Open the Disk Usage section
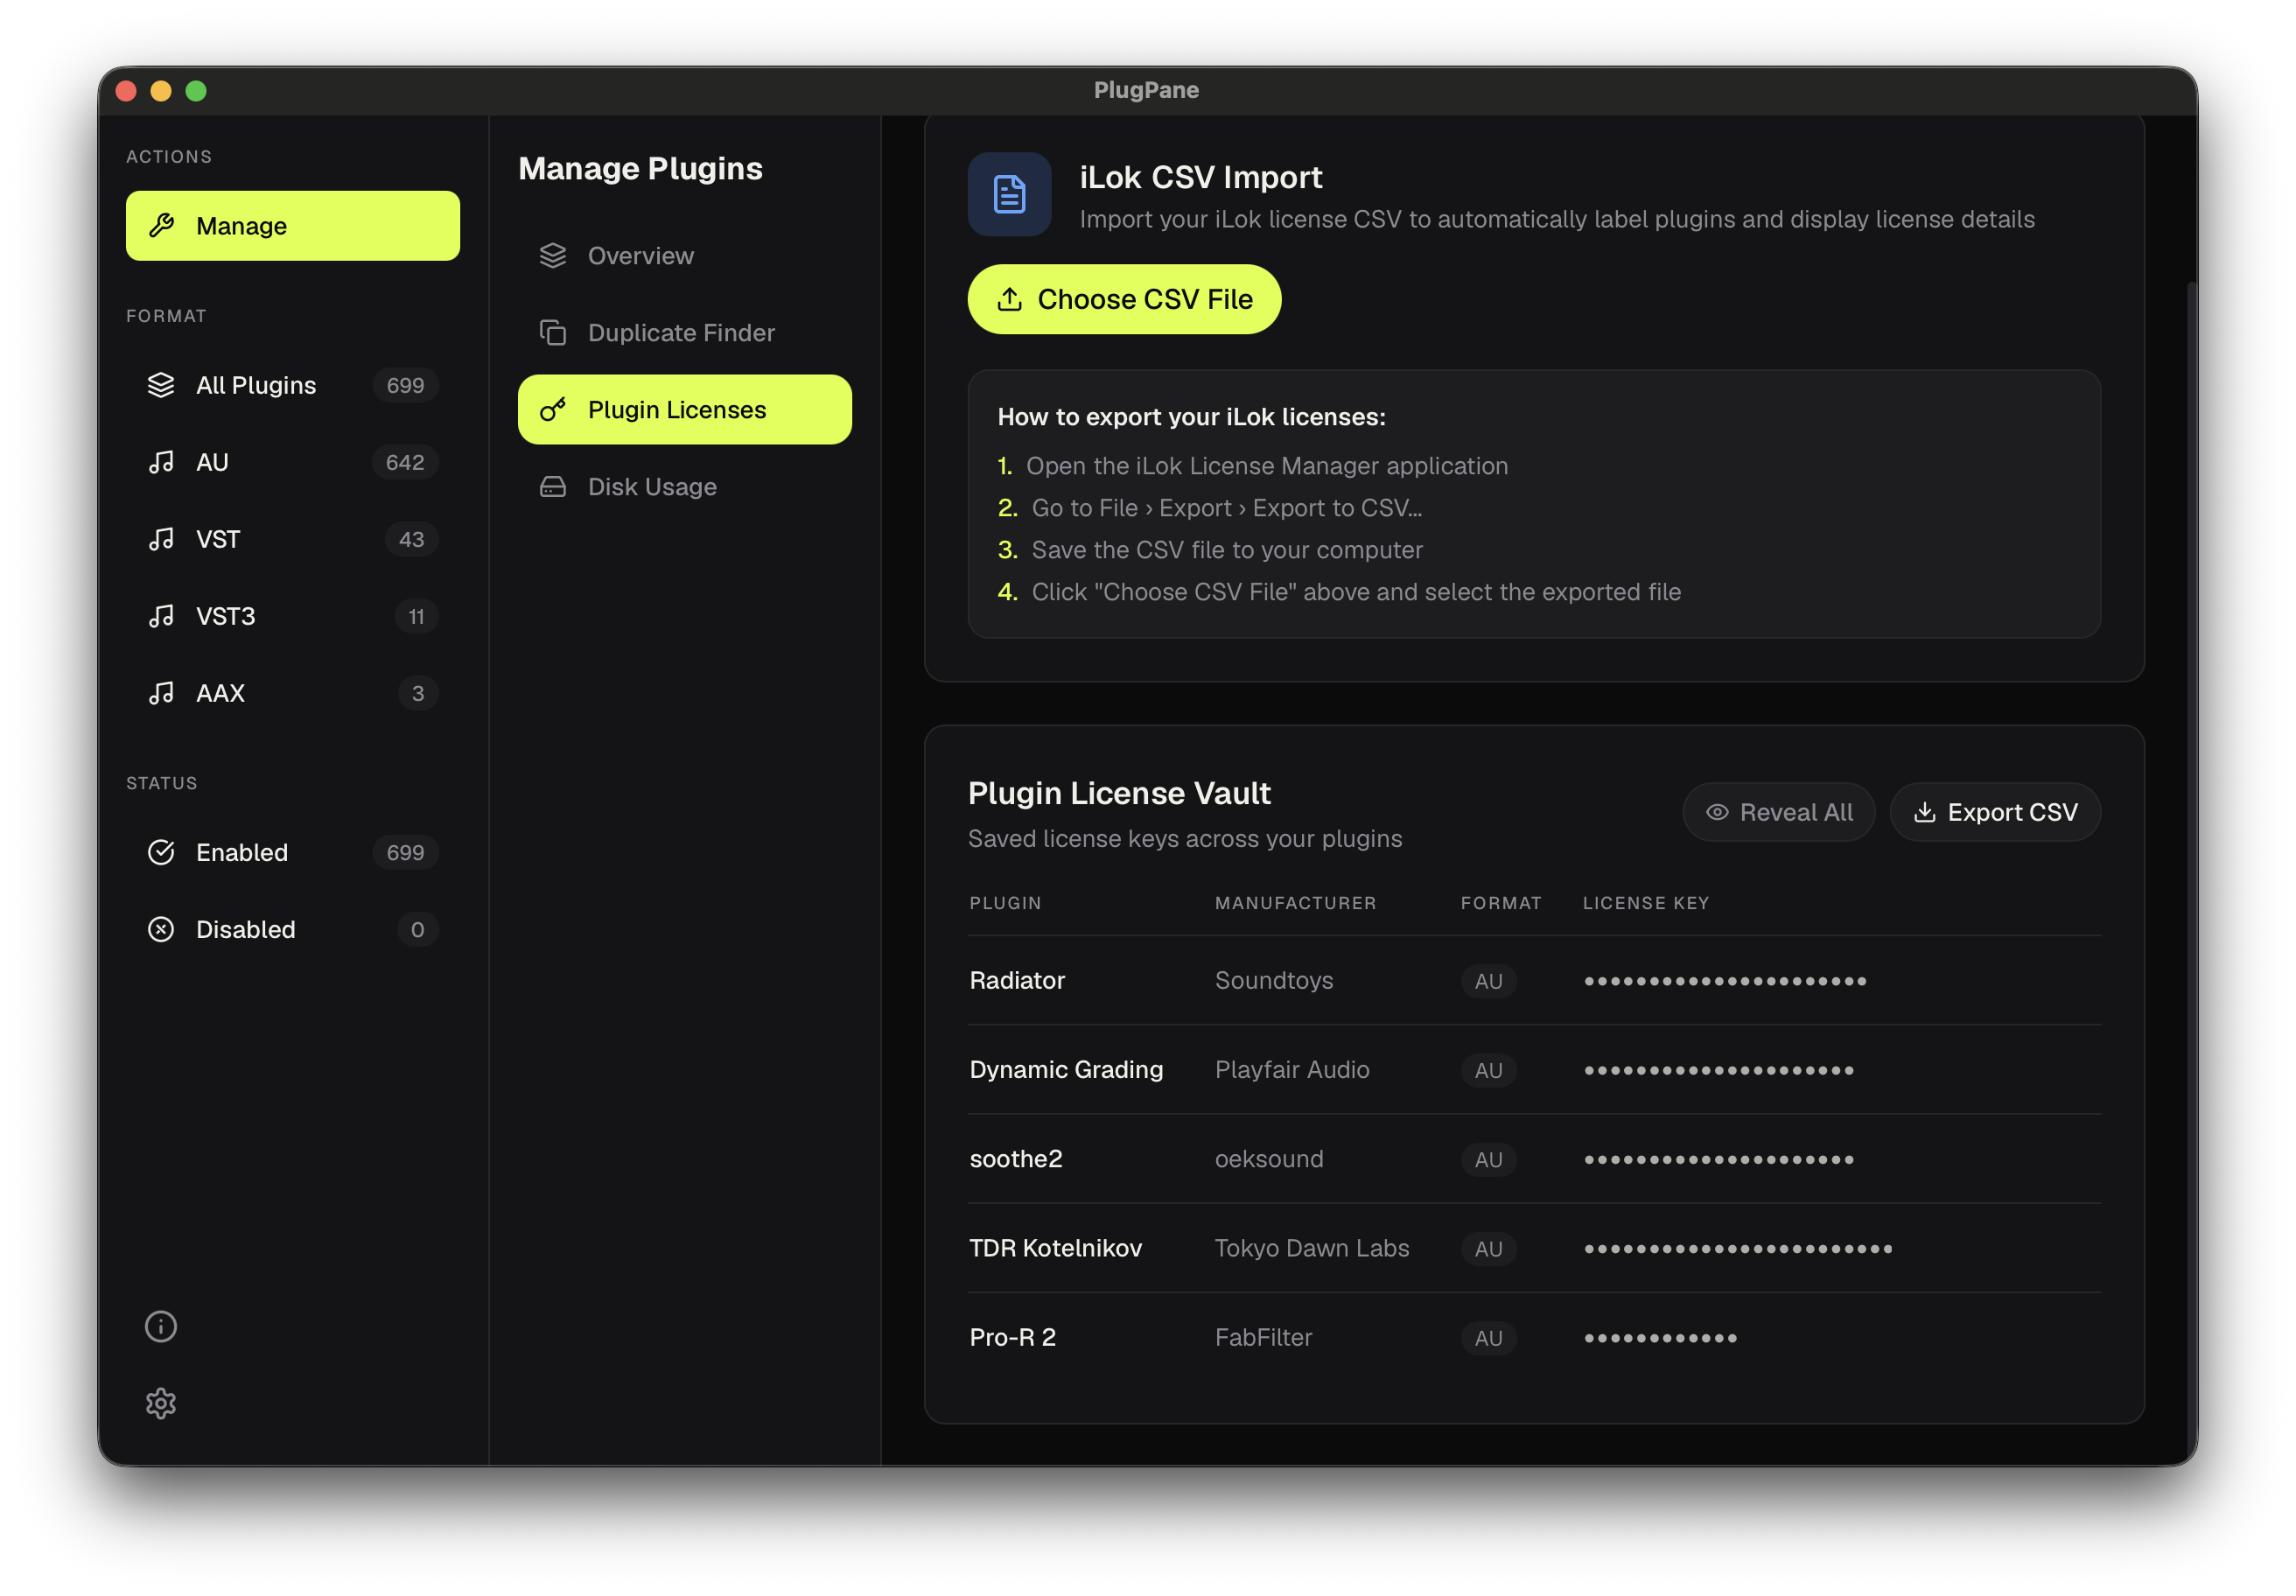Screen dimensions: 2296x1596 pyautogui.click(x=685, y=487)
